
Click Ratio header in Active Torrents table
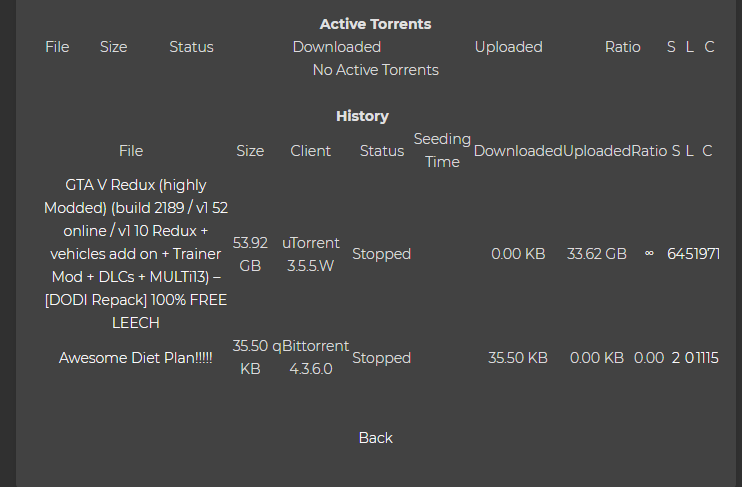[x=622, y=47]
